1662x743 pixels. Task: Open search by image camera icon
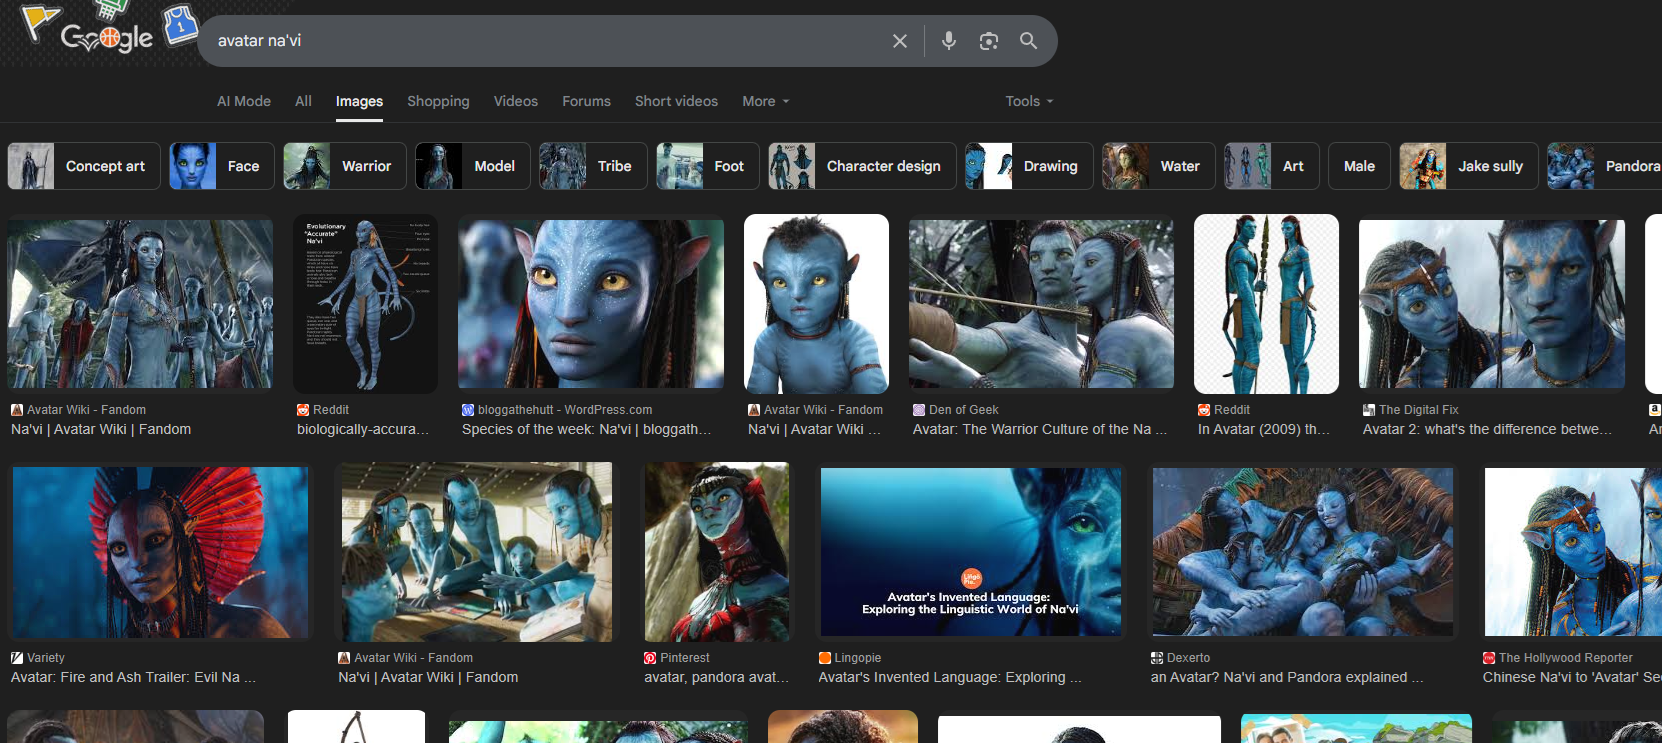tap(989, 41)
